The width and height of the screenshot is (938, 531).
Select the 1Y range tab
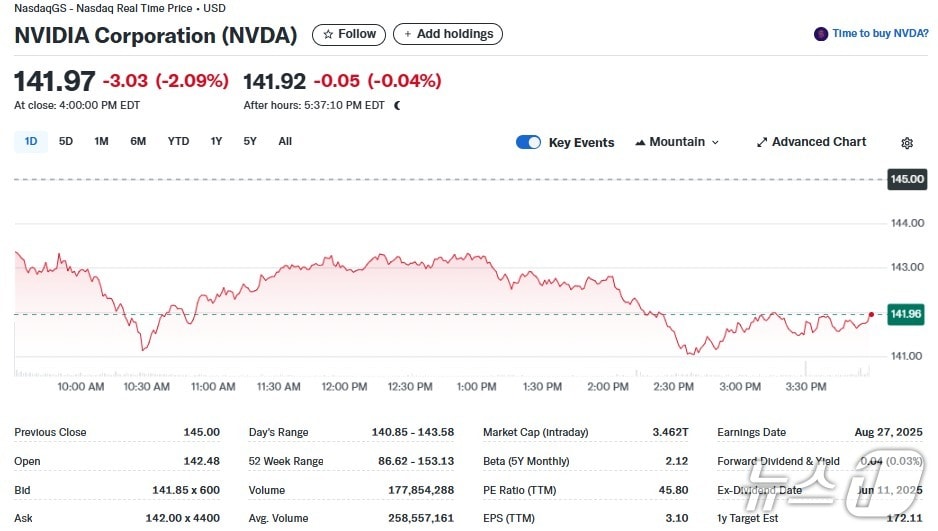pyautogui.click(x=216, y=141)
